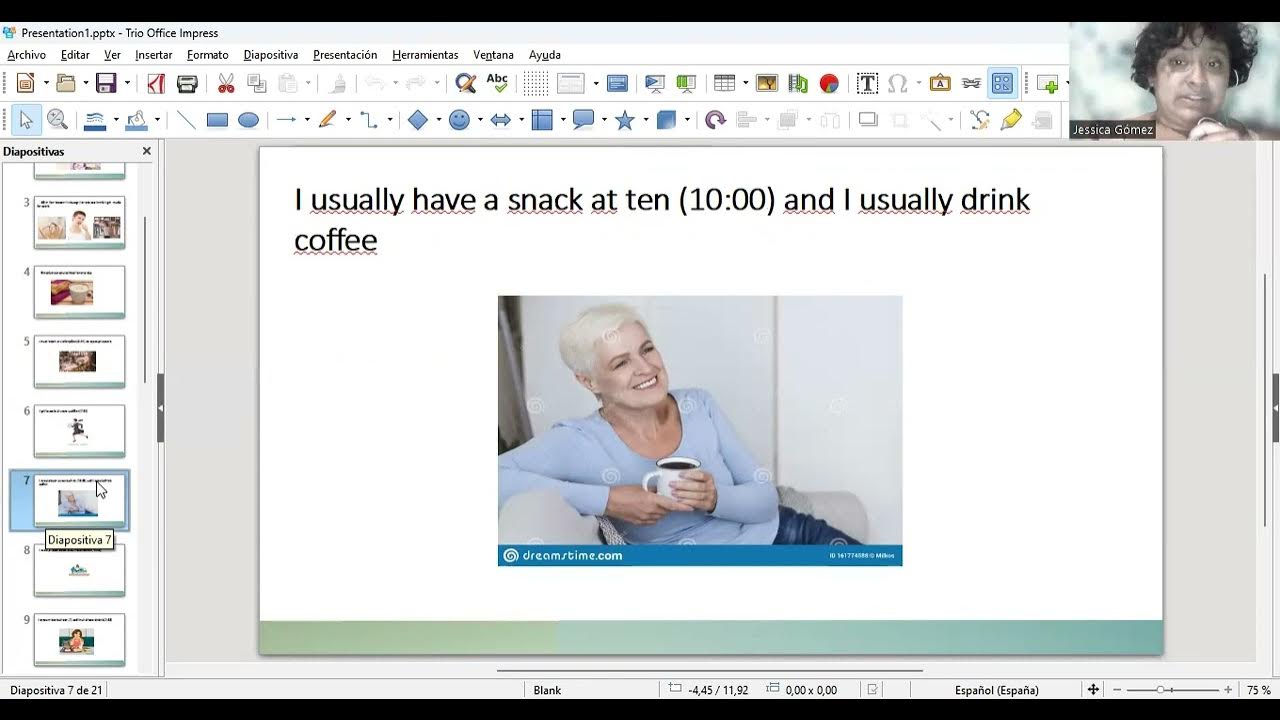Run spelling check with the Abc icon
This screenshot has width=1280, height=720.
(497, 84)
